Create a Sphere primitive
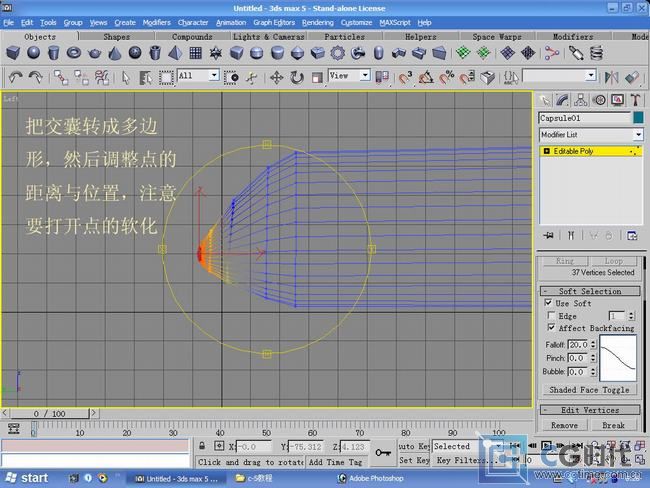This screenshot has height=488, width=650. coord(33,53)
